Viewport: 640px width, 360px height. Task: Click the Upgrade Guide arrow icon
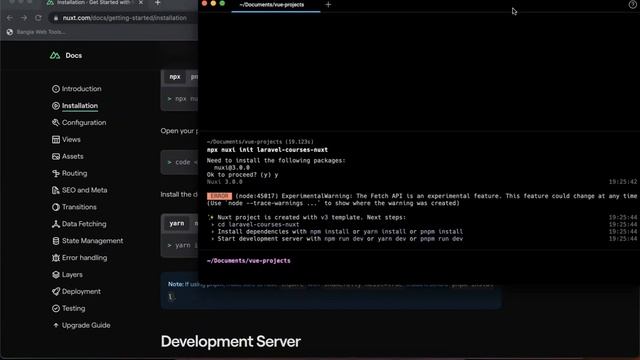56,325
